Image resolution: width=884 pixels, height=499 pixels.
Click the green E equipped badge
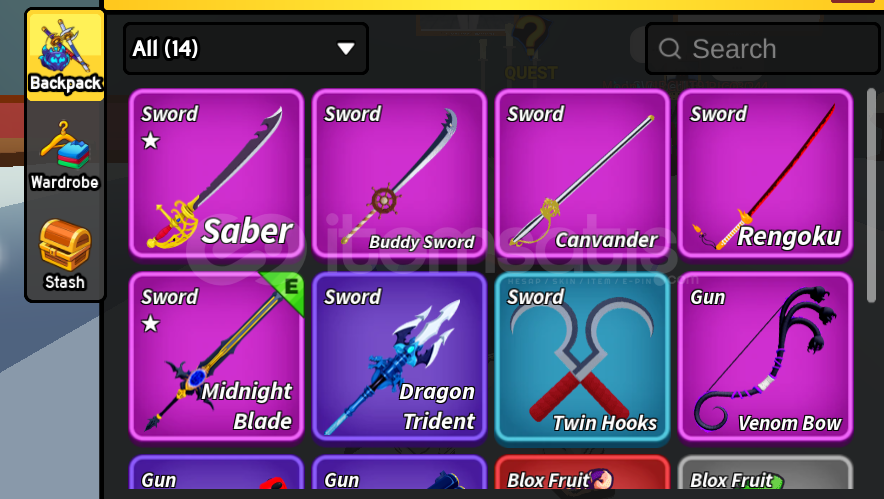tap(286, 289)
